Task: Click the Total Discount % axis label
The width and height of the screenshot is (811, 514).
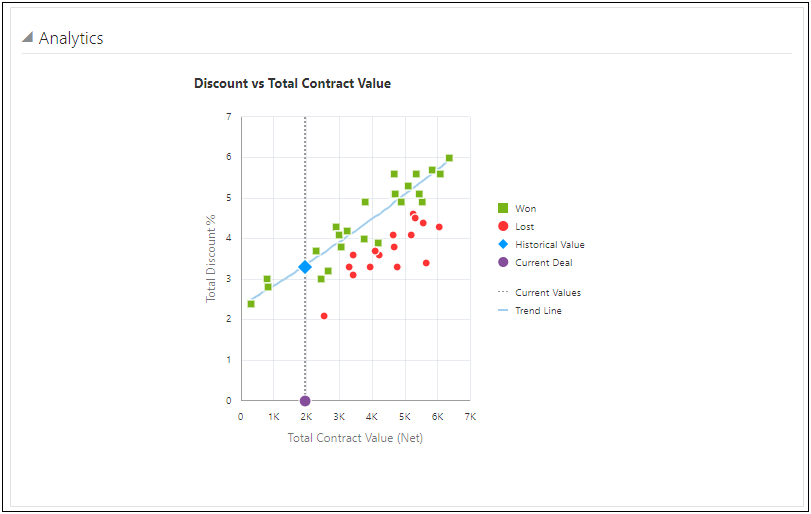Action: (211, 259)
